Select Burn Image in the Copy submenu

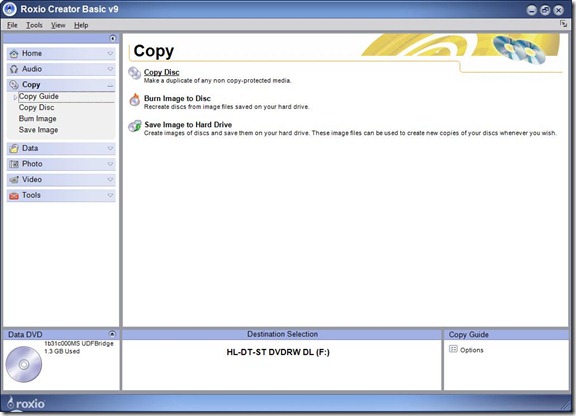(x=37, y=119)
